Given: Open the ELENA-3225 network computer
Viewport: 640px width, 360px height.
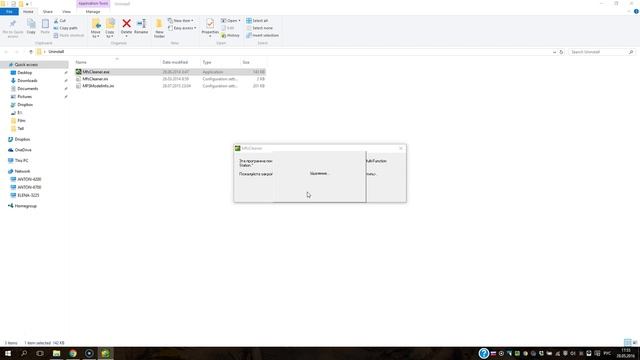Looking at the screenshot, I should pos(28,196).
